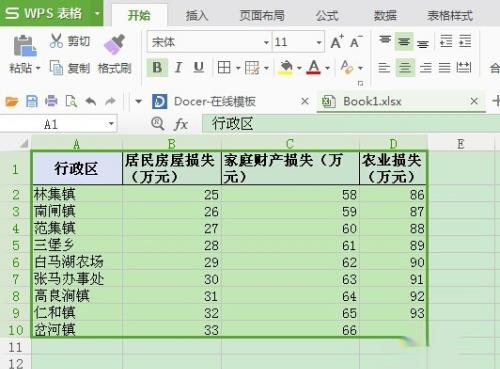Open insert function fx dialog
Image resolution: width=500 pixels, height=369 pixels.
pos(181,125)
